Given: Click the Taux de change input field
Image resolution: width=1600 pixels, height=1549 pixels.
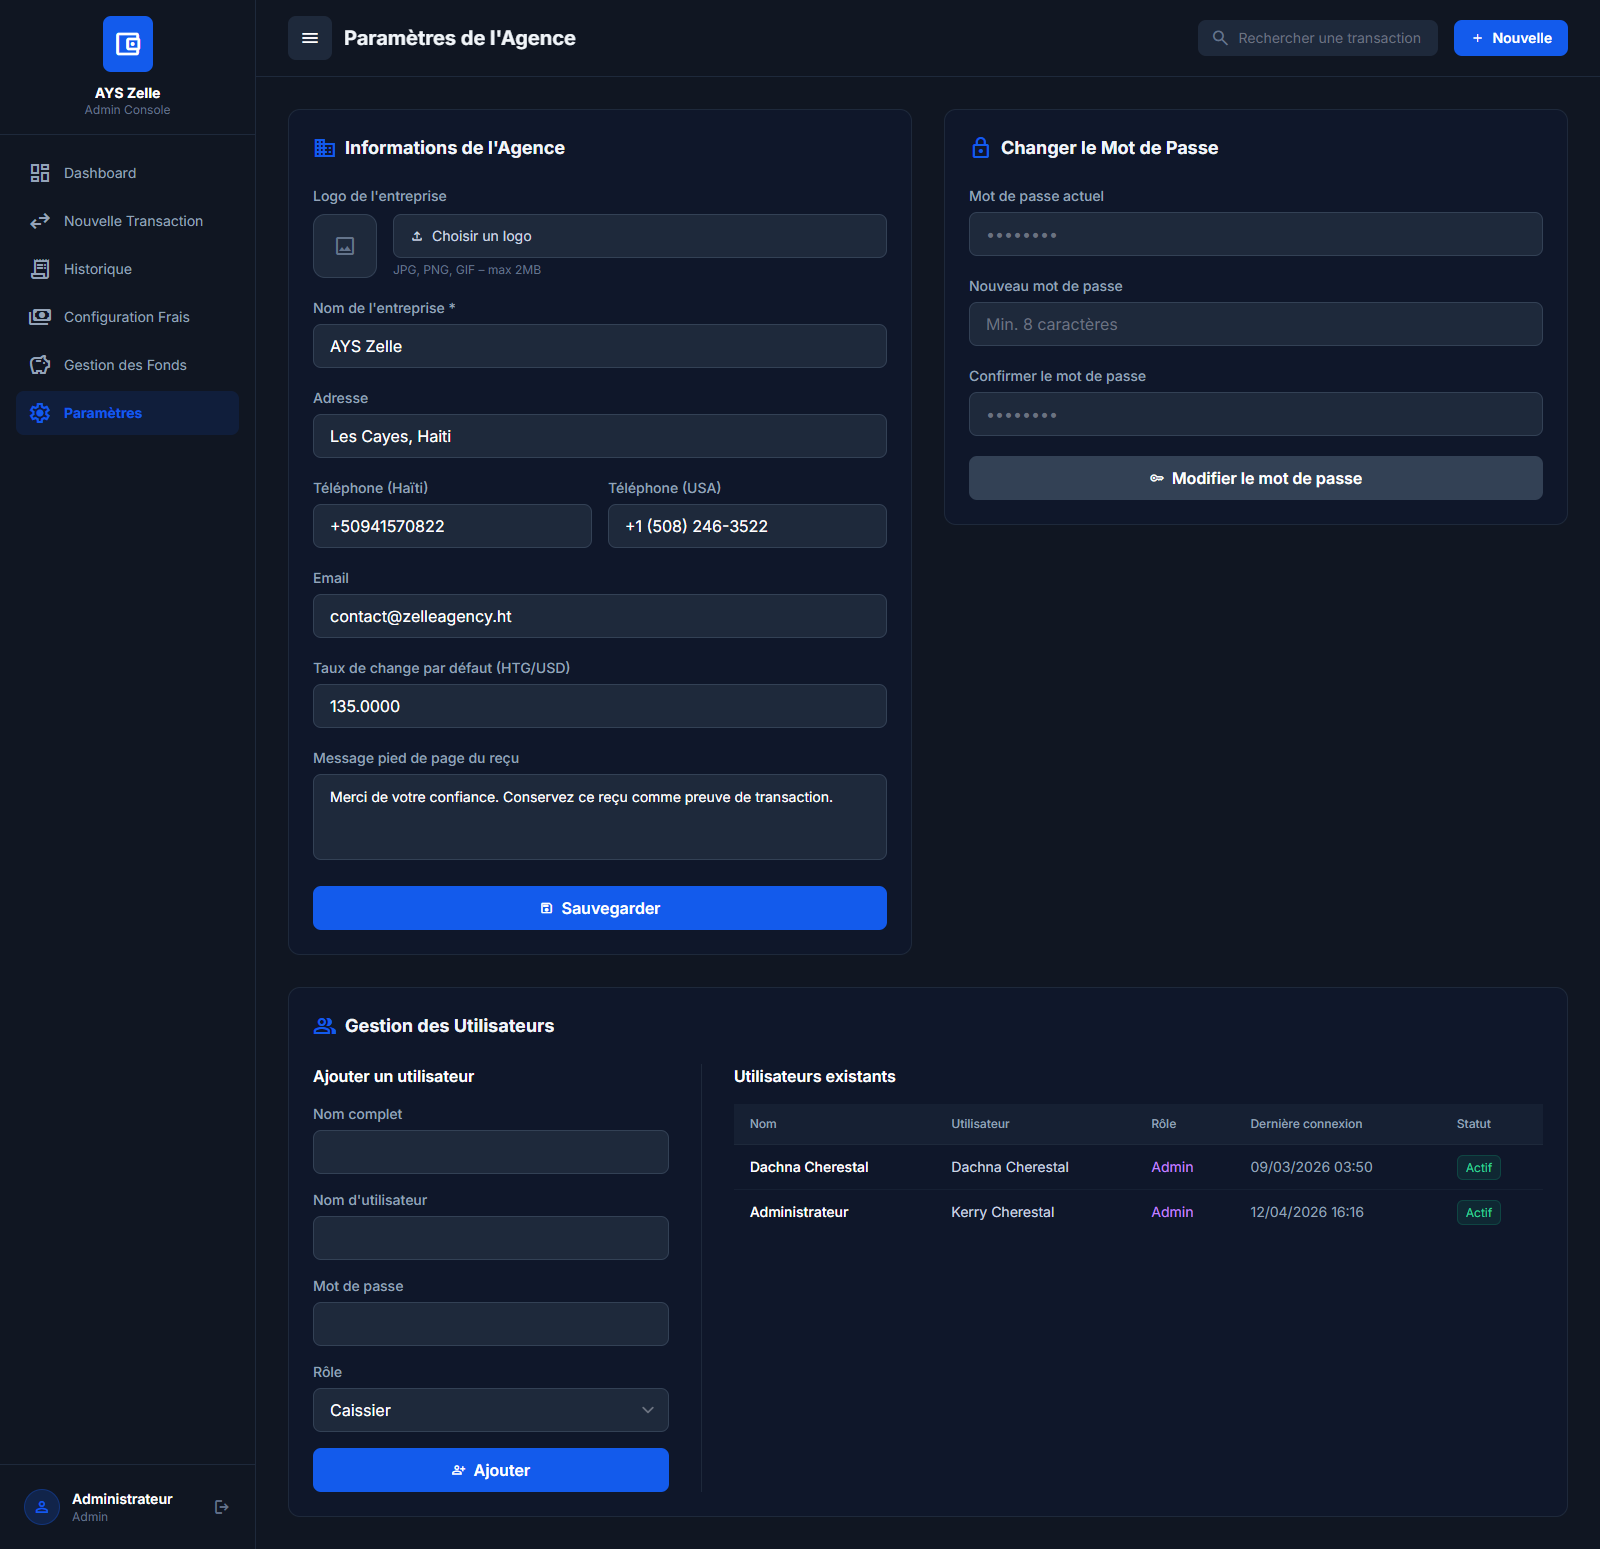Looking at the screenshot, I should pos(599,706).
